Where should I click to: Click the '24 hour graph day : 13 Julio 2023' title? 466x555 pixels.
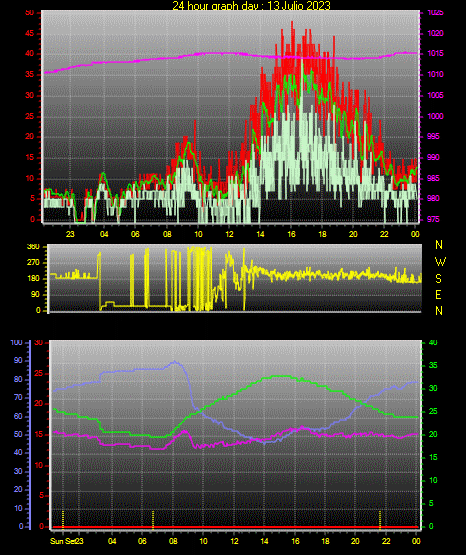click(251, 5)
